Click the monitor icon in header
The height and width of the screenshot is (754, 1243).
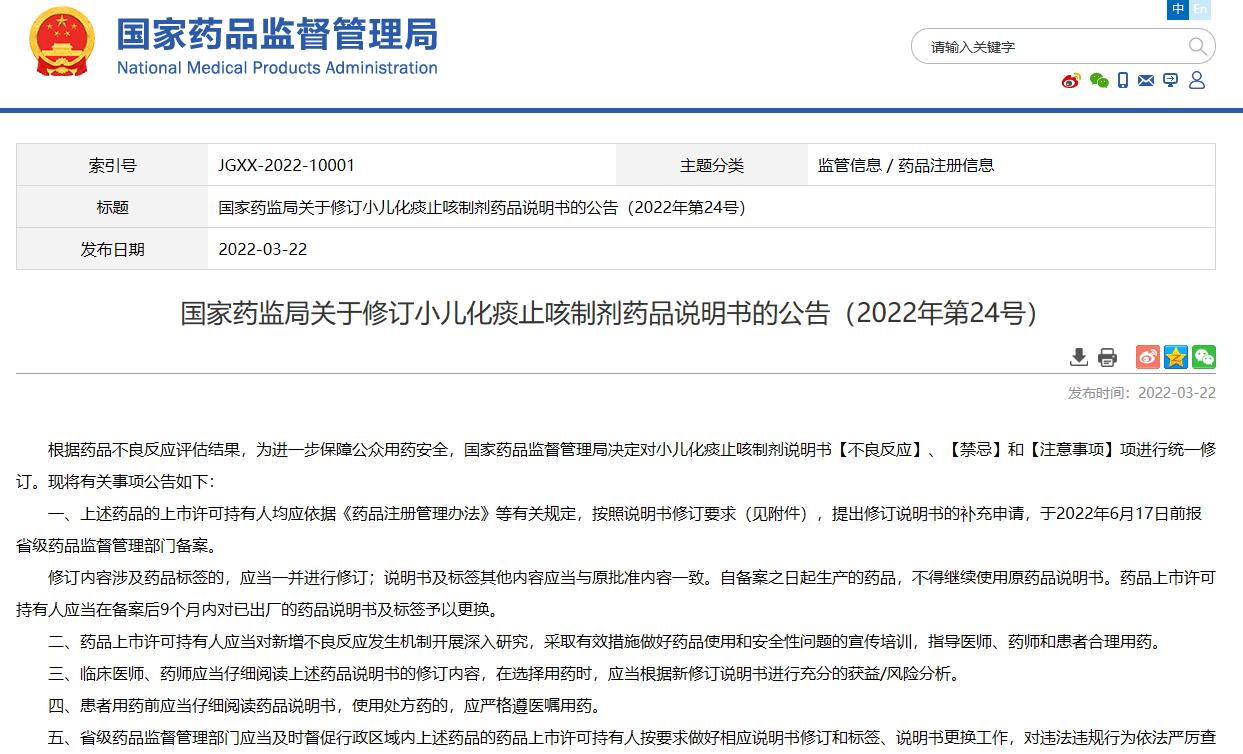[x=1170, y=81]
